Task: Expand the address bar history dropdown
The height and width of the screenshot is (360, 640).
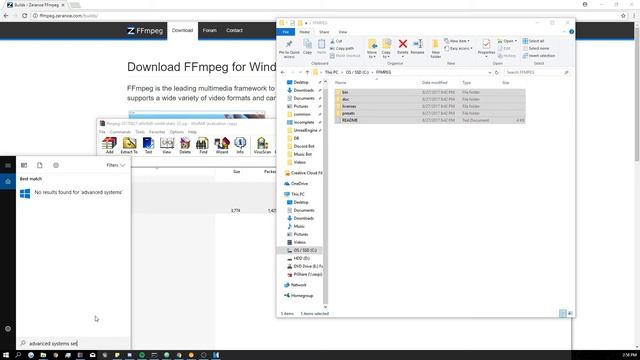Action: 490,72
